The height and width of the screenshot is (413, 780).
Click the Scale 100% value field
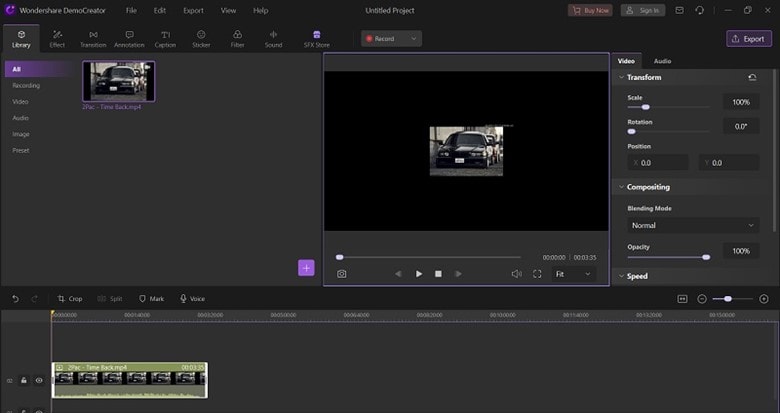(741, 102)
